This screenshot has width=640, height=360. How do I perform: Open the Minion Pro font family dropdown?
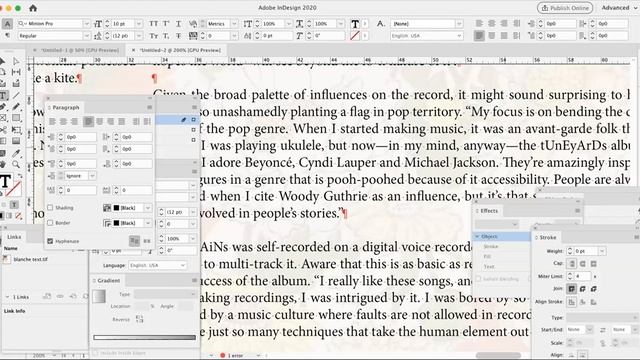86,24
